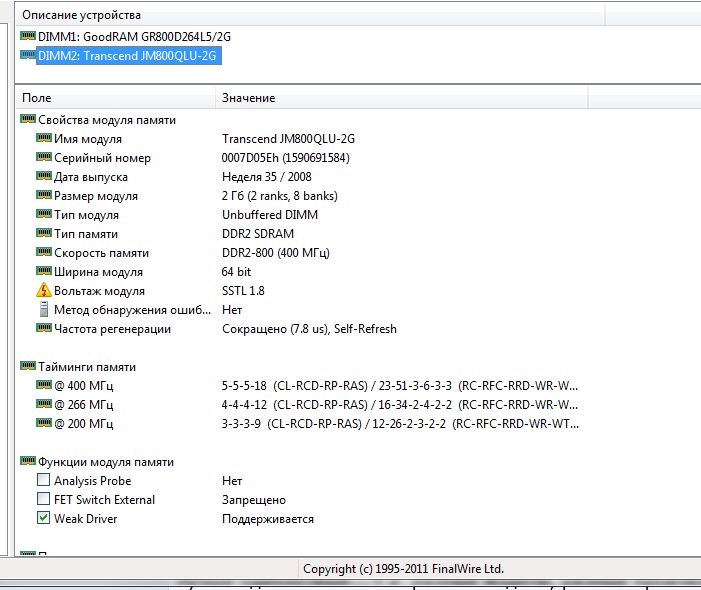
Task: Select DIMM2 Transcend JM800QLU-2G entry
Action: click(x=127, y=57)
